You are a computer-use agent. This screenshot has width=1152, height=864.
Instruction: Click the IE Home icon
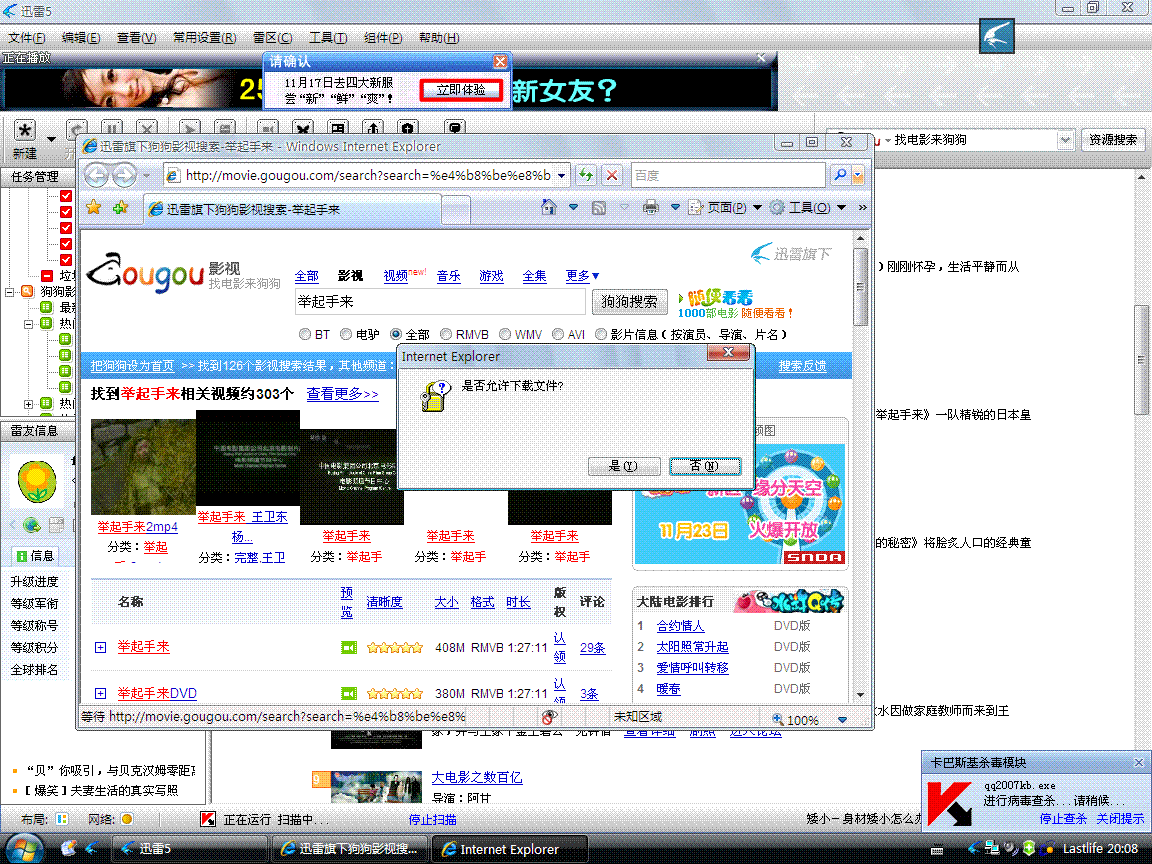[x=548, y=208]
